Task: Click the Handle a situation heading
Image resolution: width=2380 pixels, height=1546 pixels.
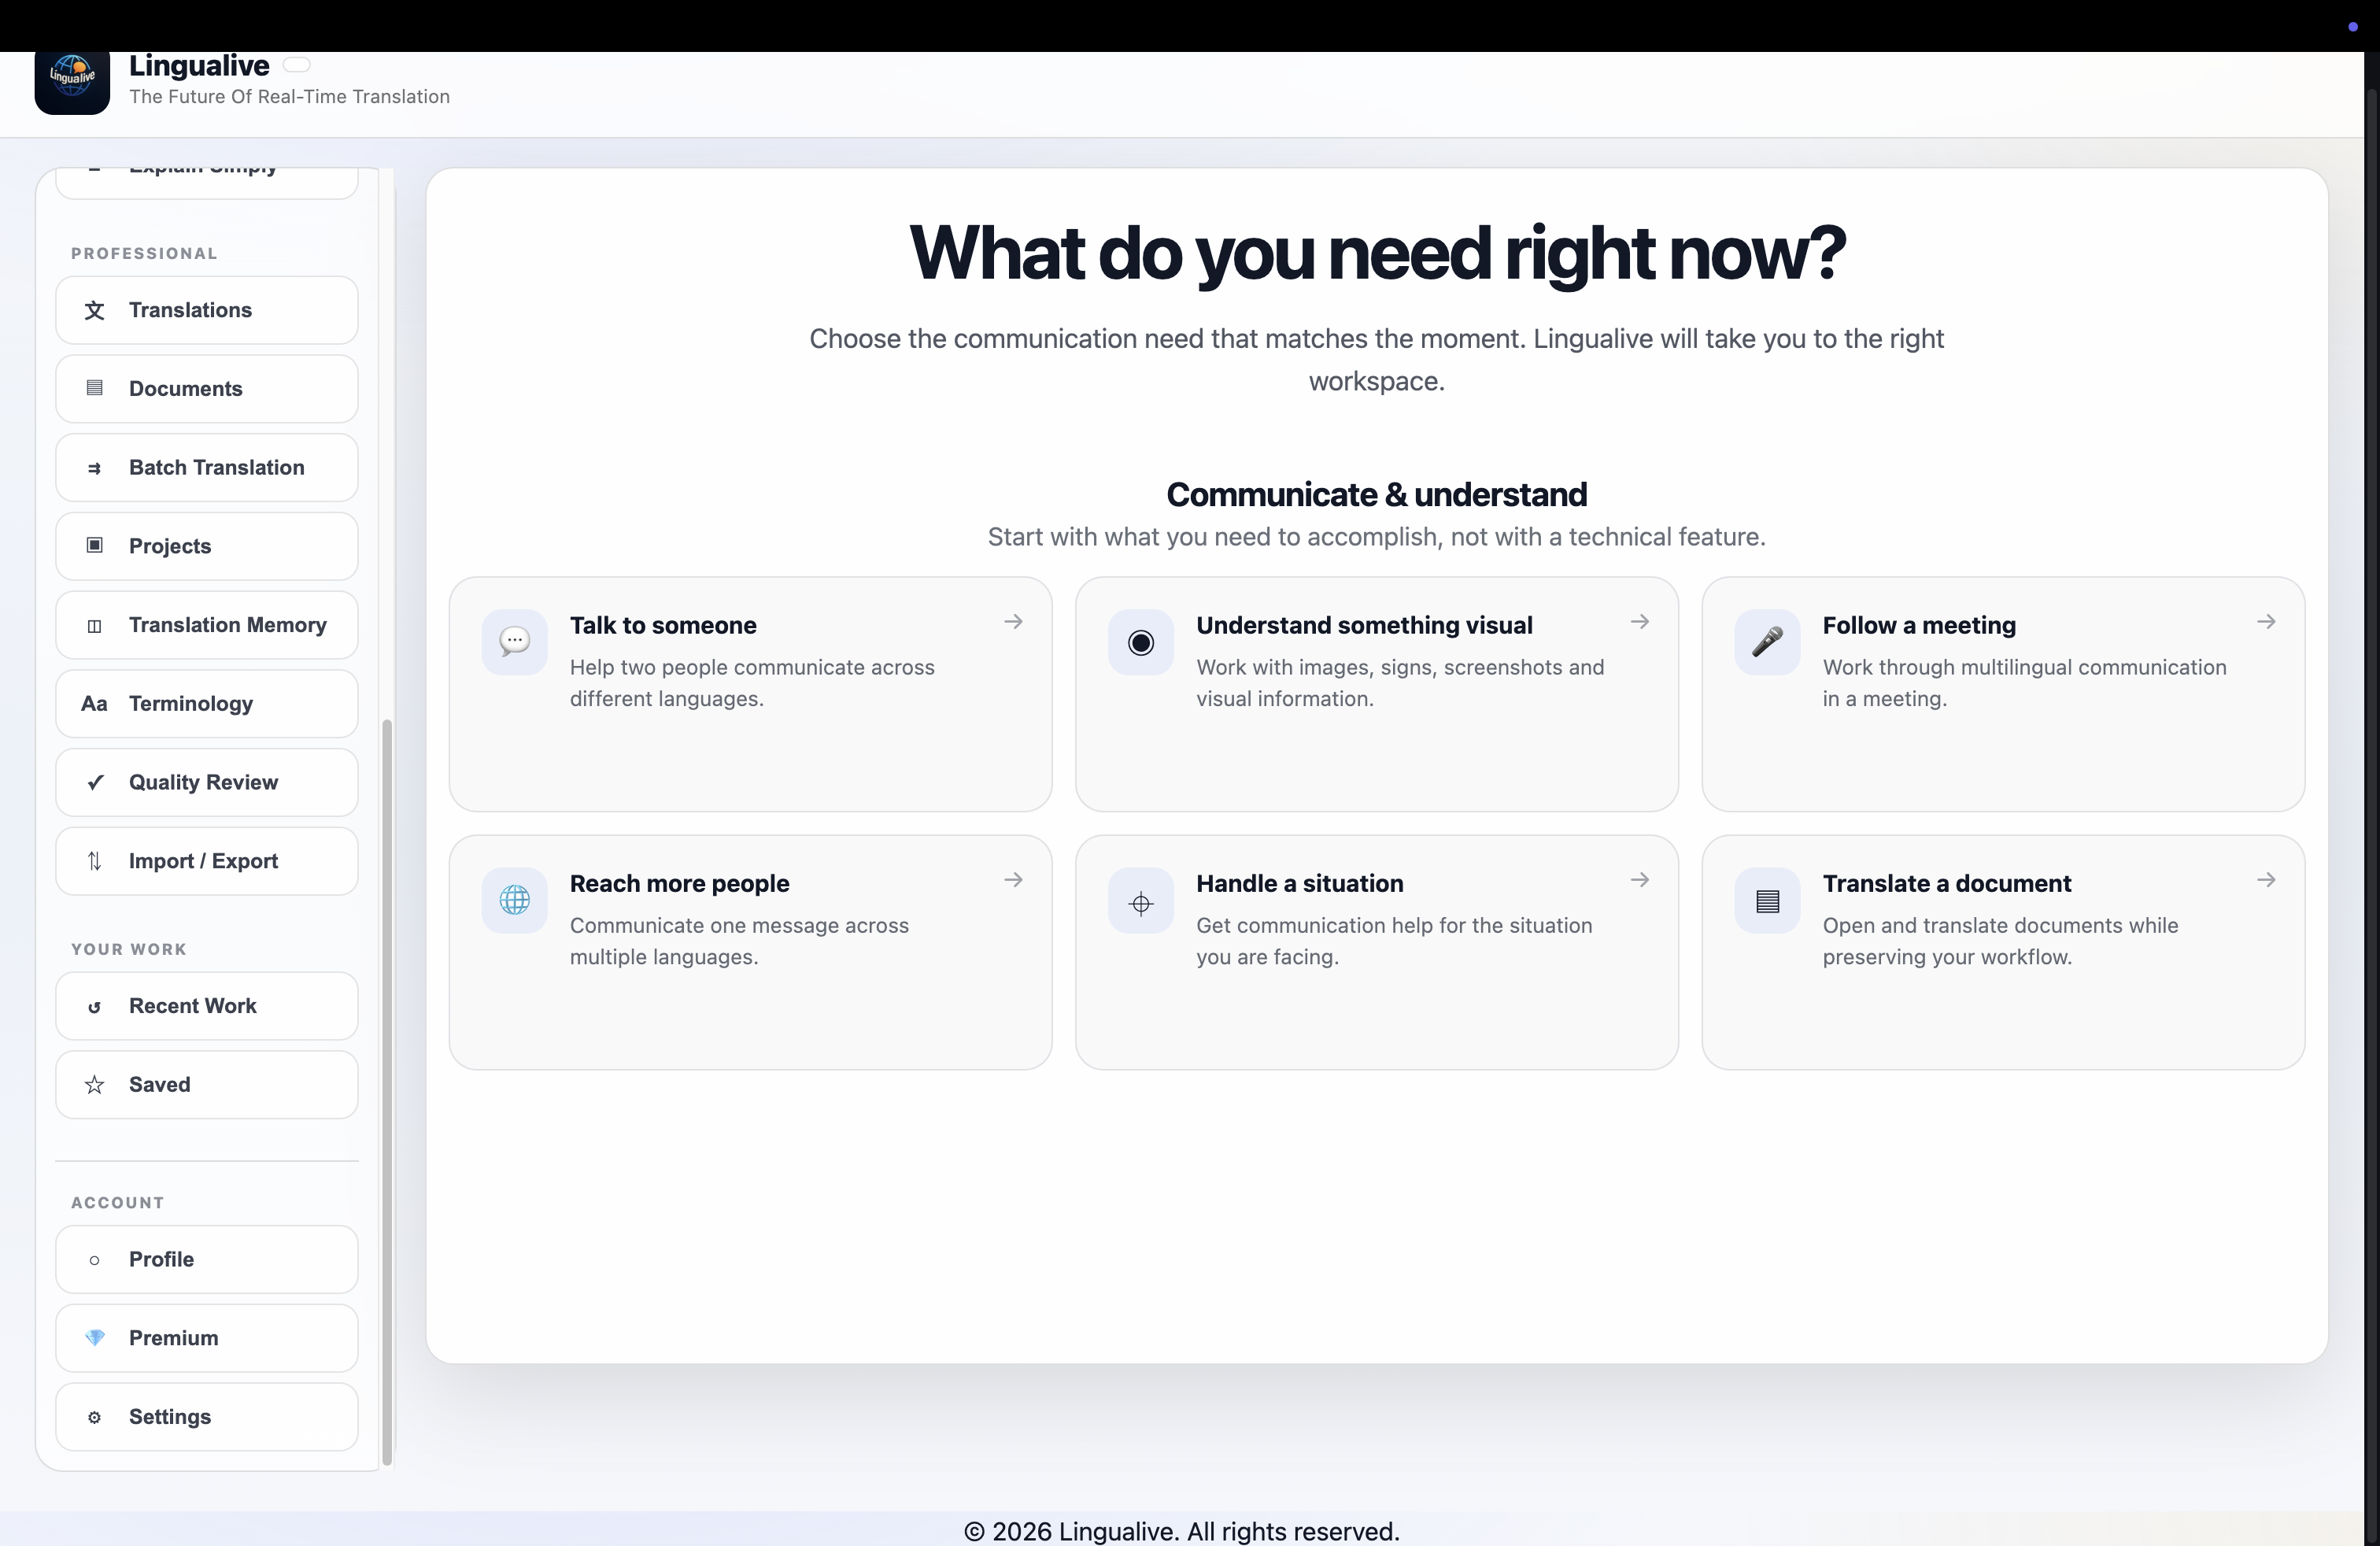Action: (1299, 883)
